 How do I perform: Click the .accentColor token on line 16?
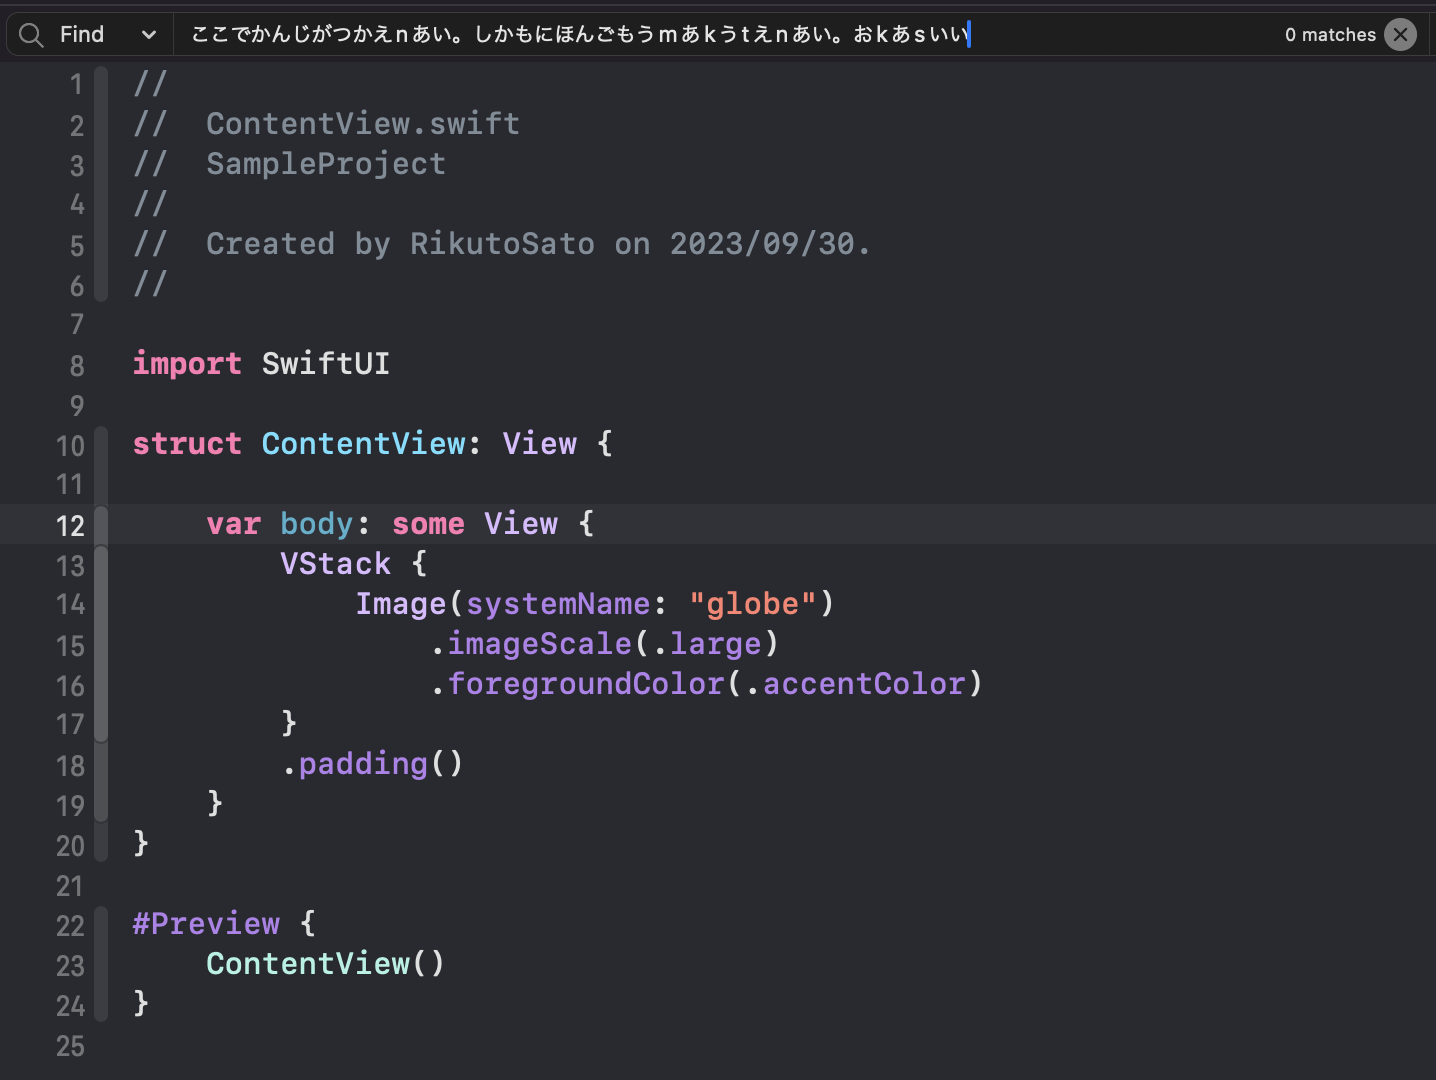[863, 683]
